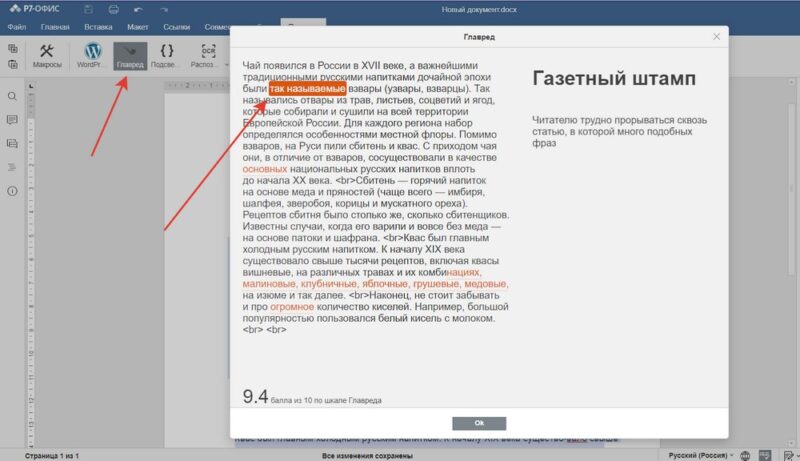Viewport: 800px width, 461px height.
Task: Click the Главред plugin button
Action: (130, 55)
